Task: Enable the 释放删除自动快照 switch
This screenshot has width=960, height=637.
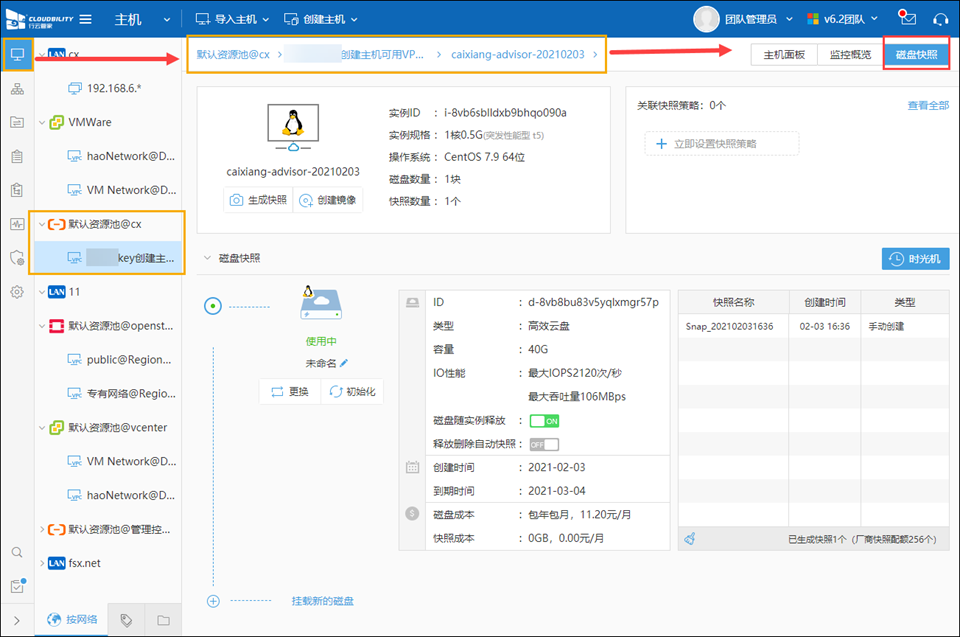Action: (x=544, y=444)
